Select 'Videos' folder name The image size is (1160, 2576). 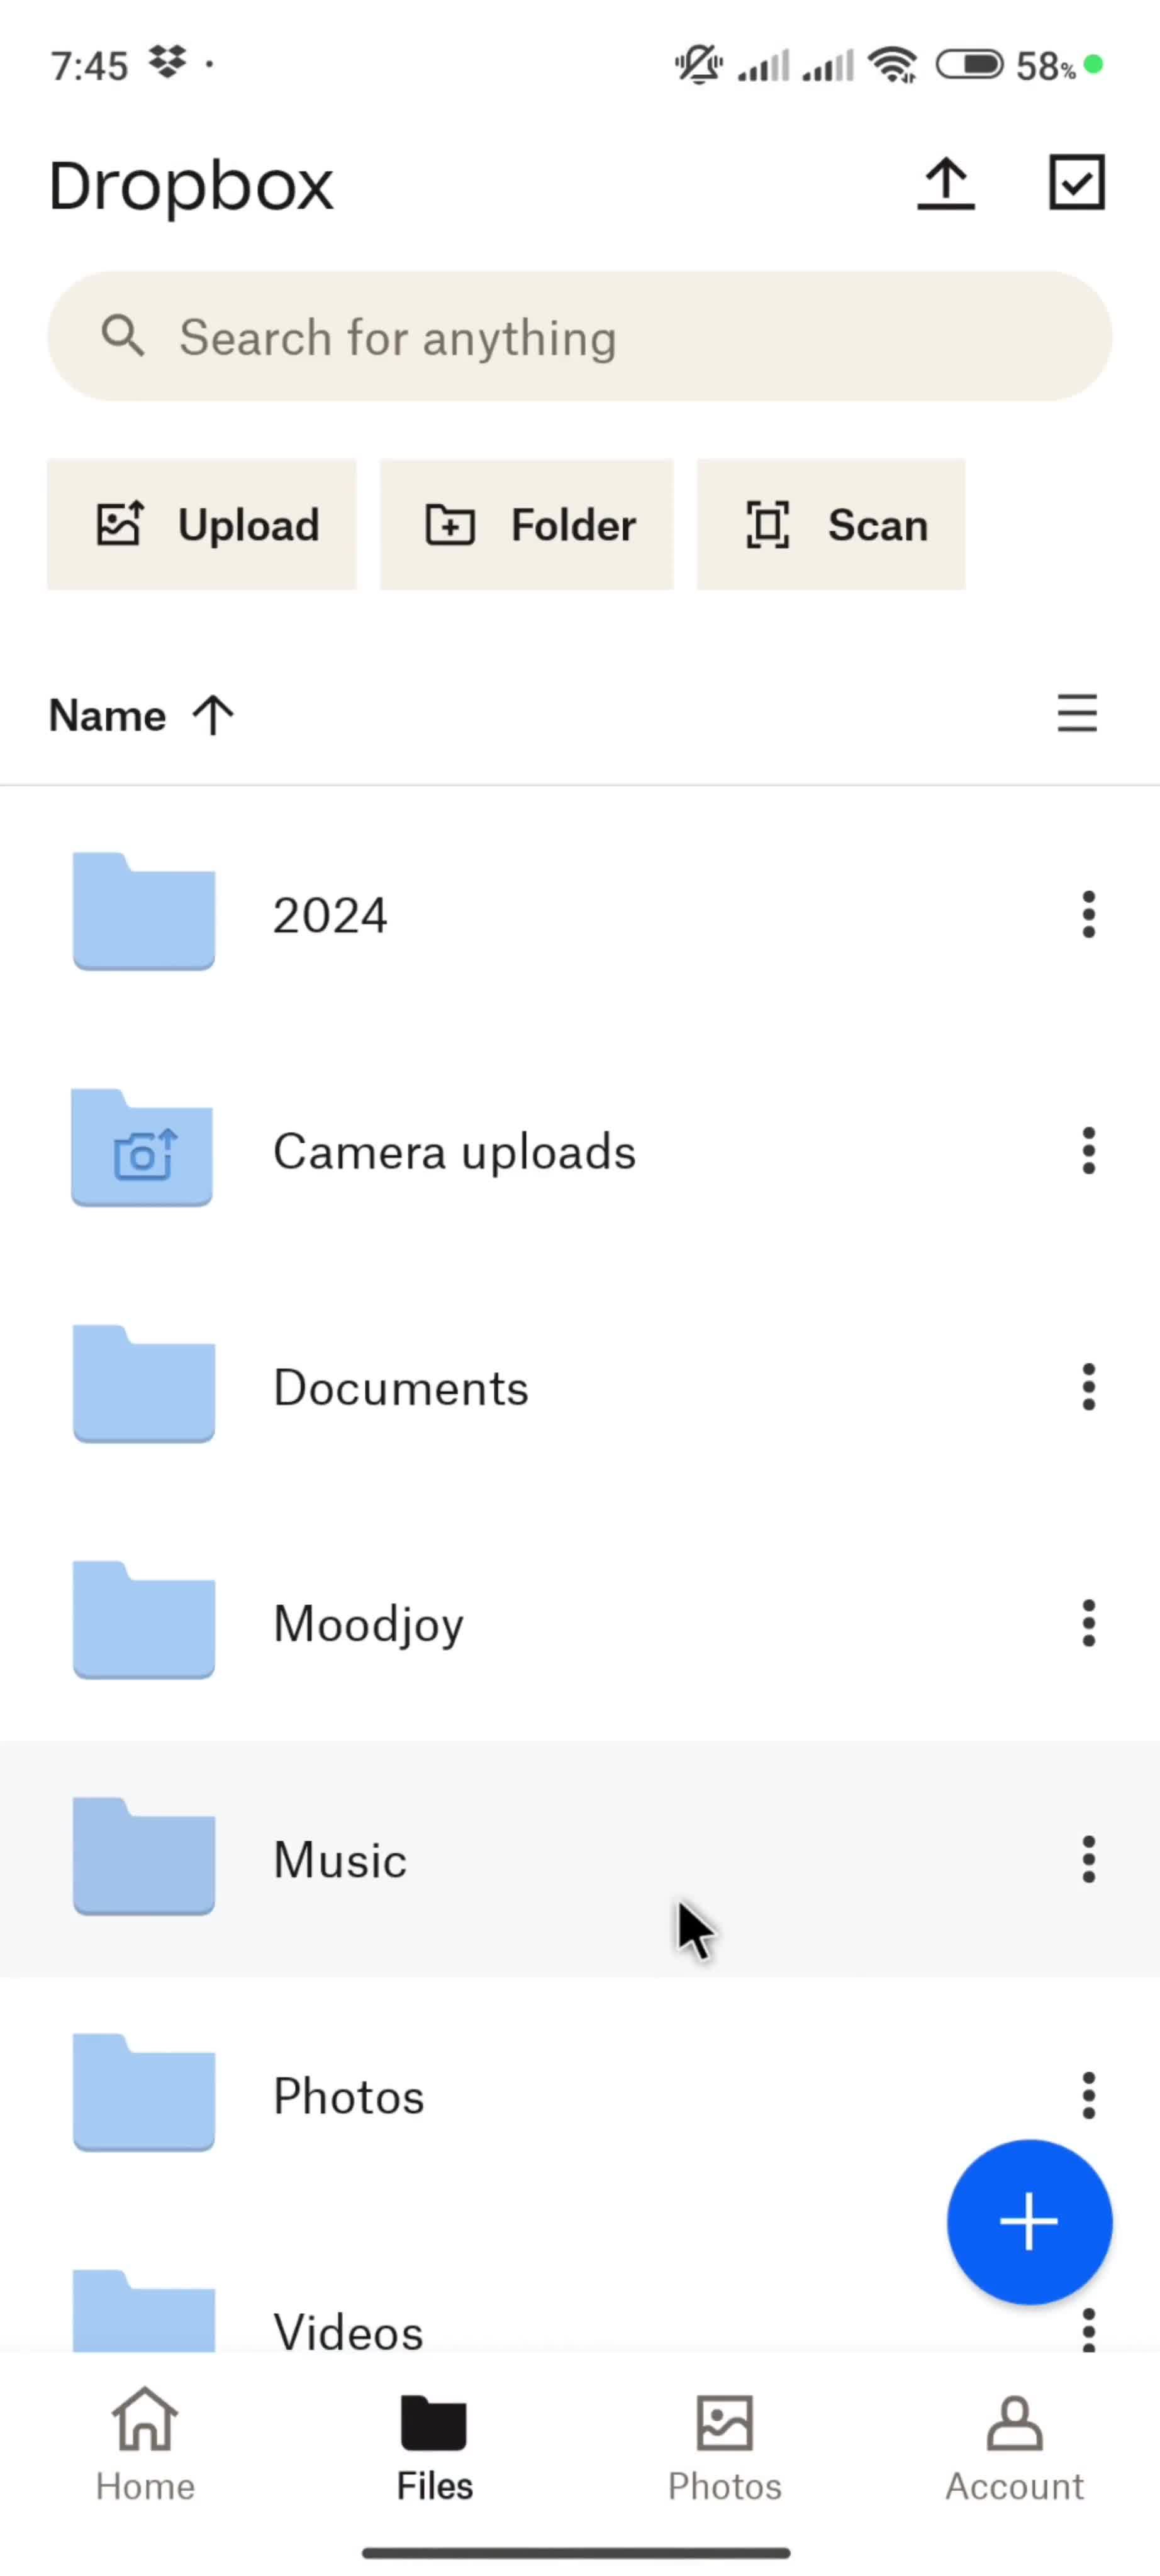[x=349, y=2332]
